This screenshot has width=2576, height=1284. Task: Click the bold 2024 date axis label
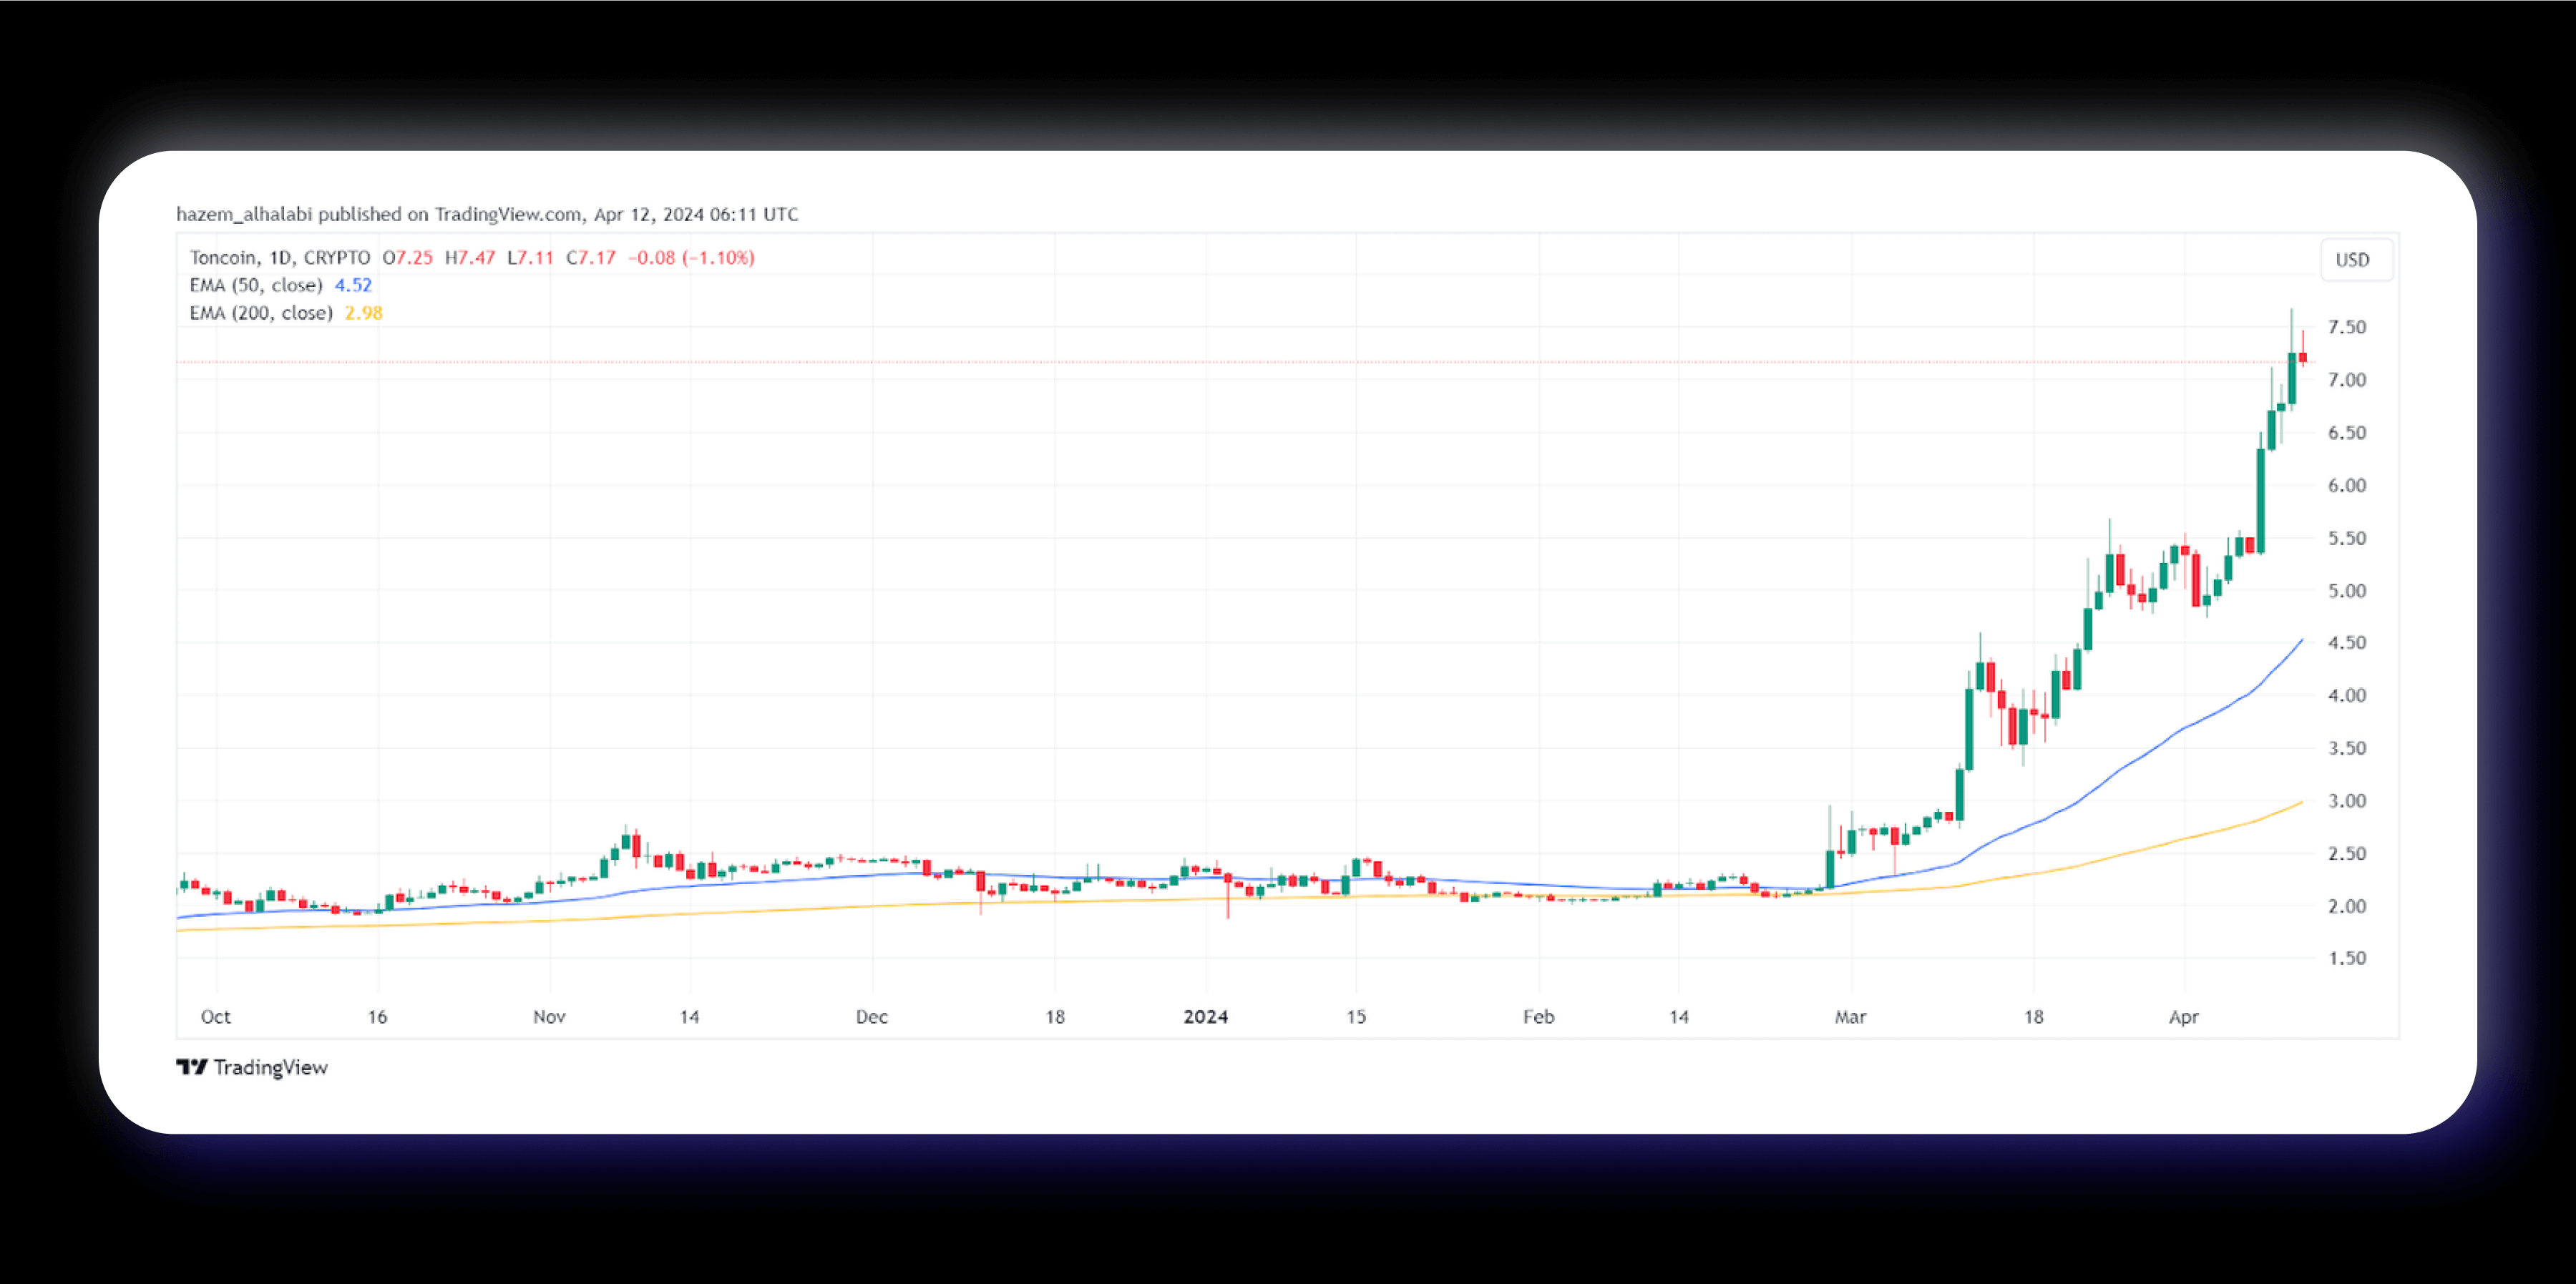[x=1206, y=1017]
